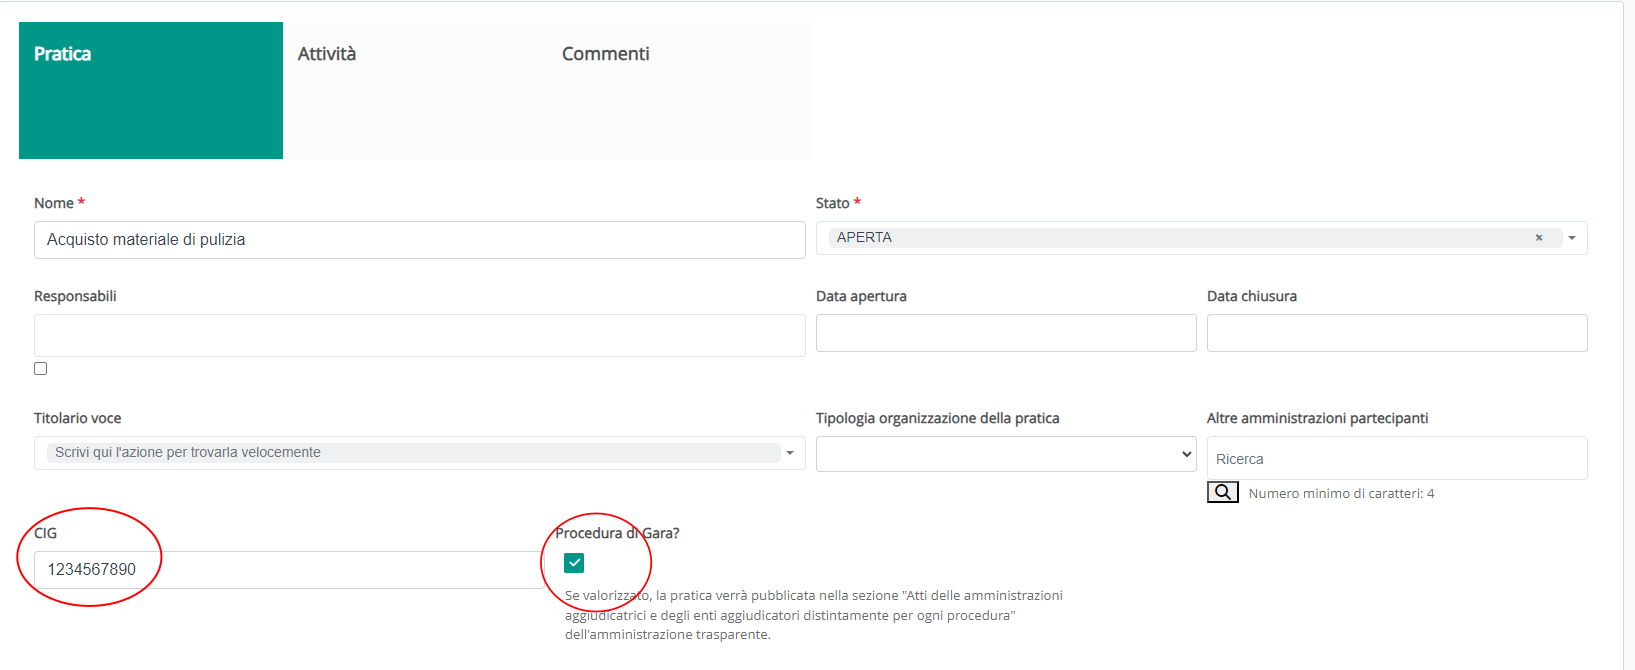This screenshot has height=670, width=1635.
Task: Click the magnifier search icon
Action: (1223, 492)
